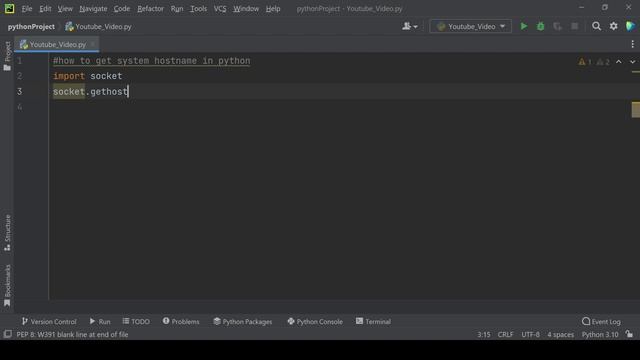
Task: Click line:column 3:15 indicator
Action: pyautogui.click(x=484, y=334)
